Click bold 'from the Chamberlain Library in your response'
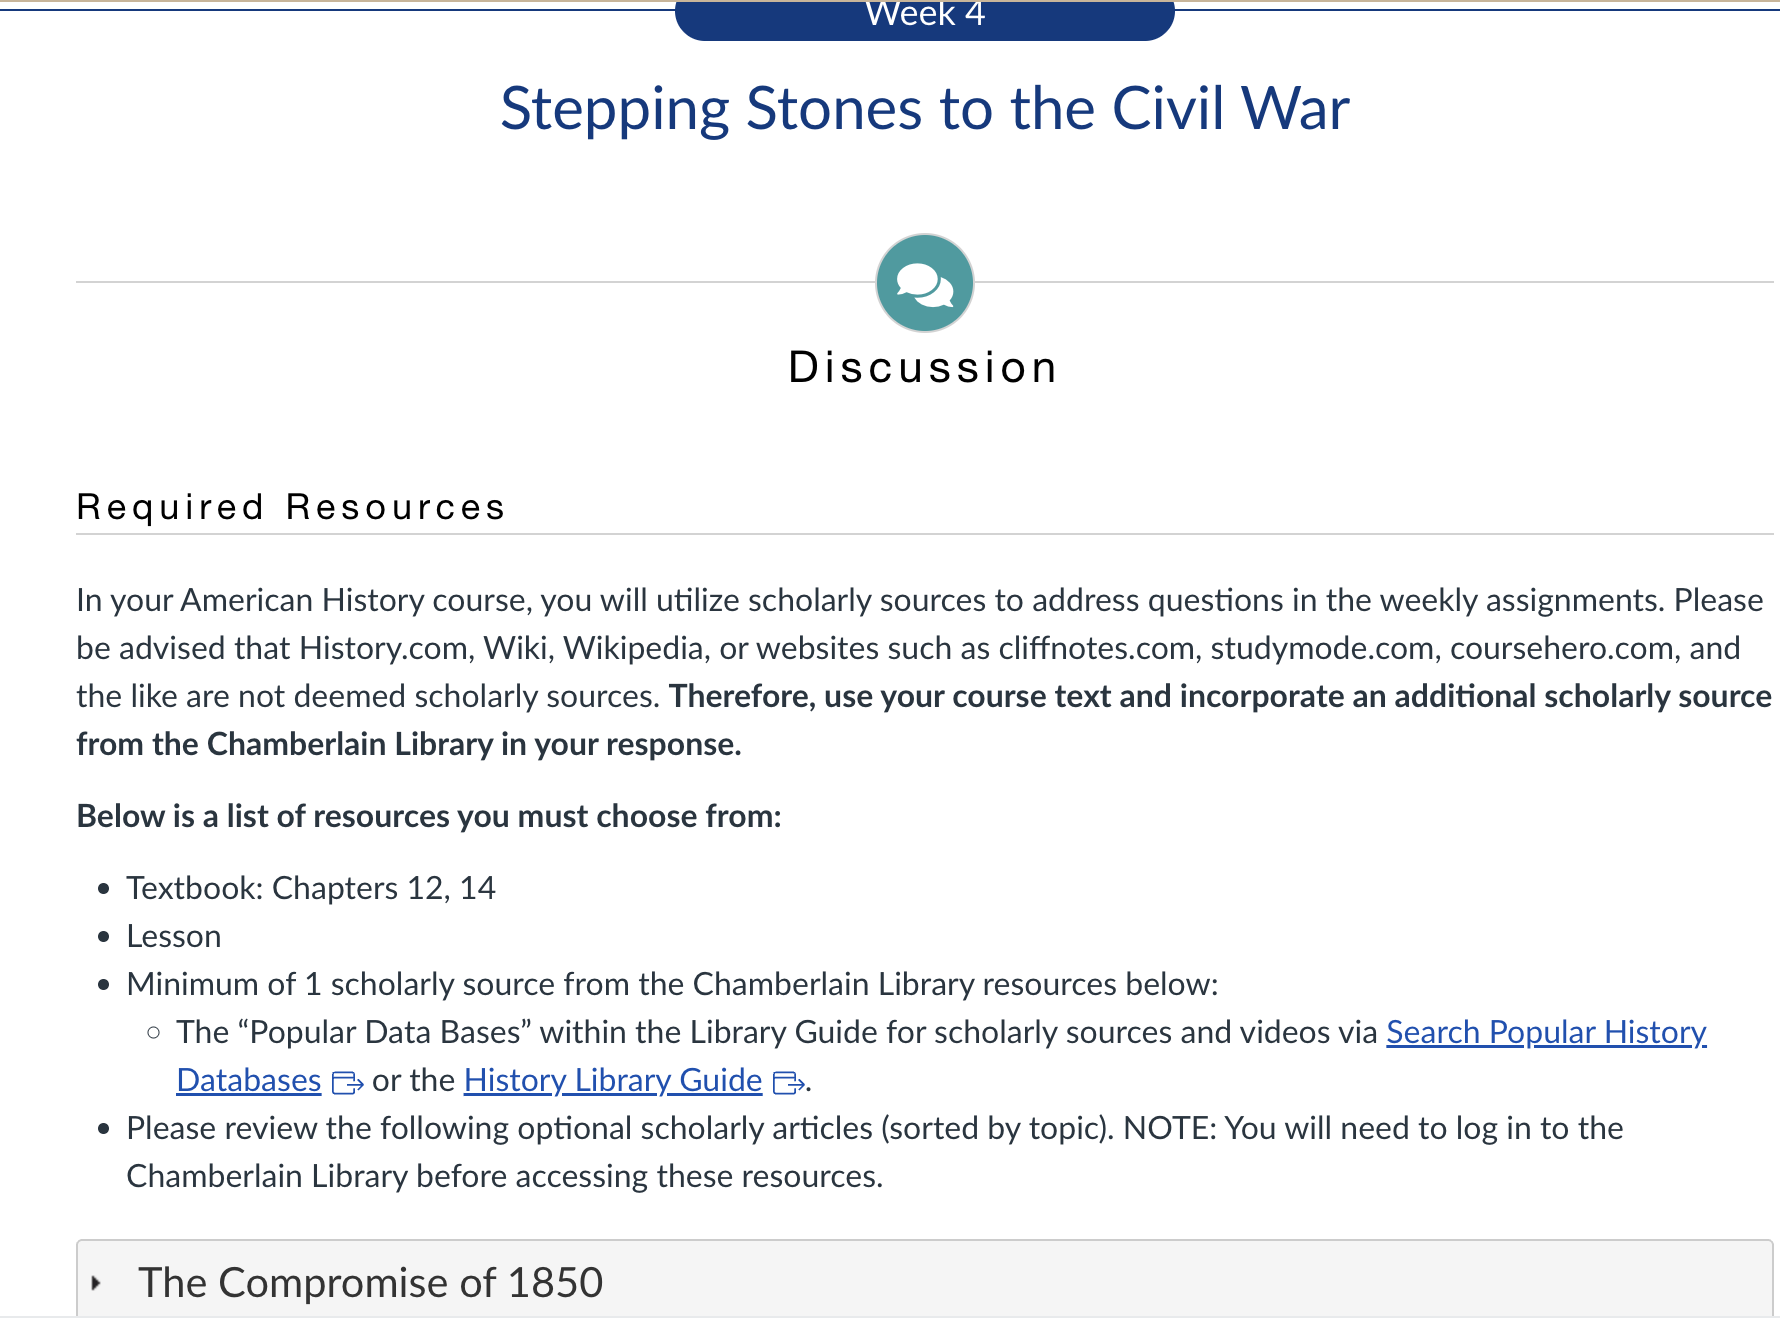This screenshot has width=1780, height=1324. point(408,744)
